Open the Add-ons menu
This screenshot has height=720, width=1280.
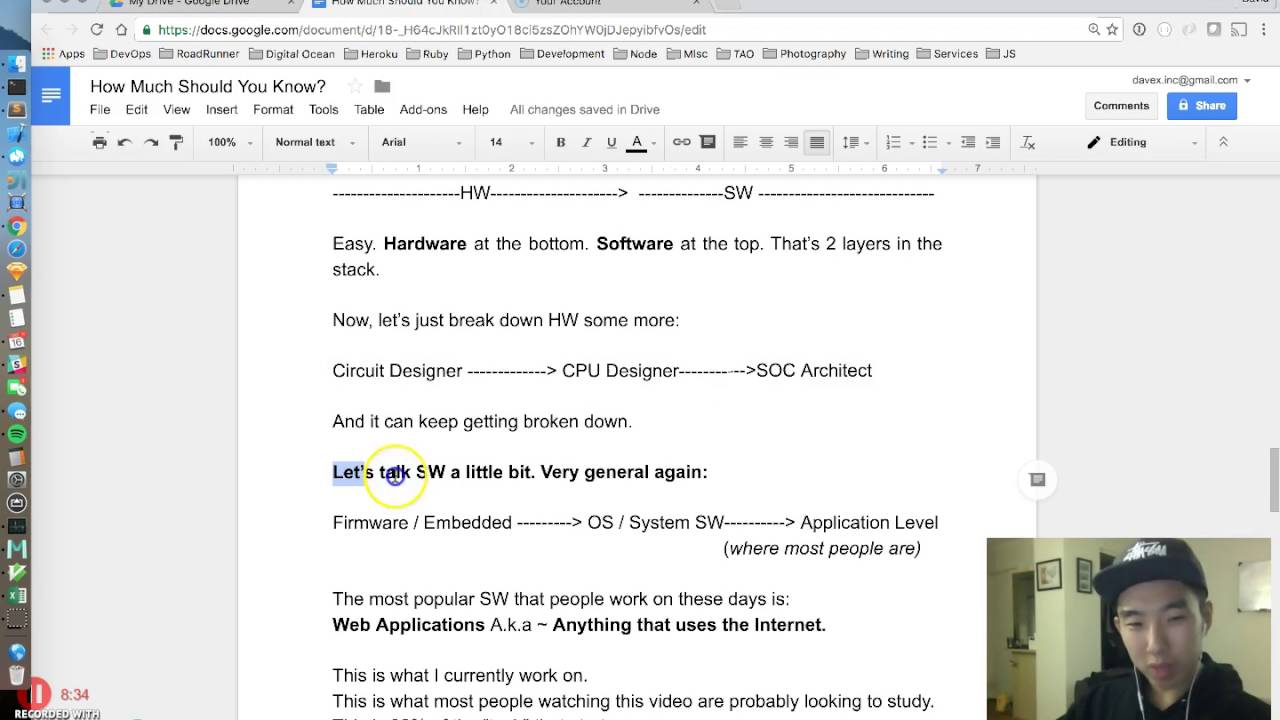pyautogui.click(x=423, y=109)
